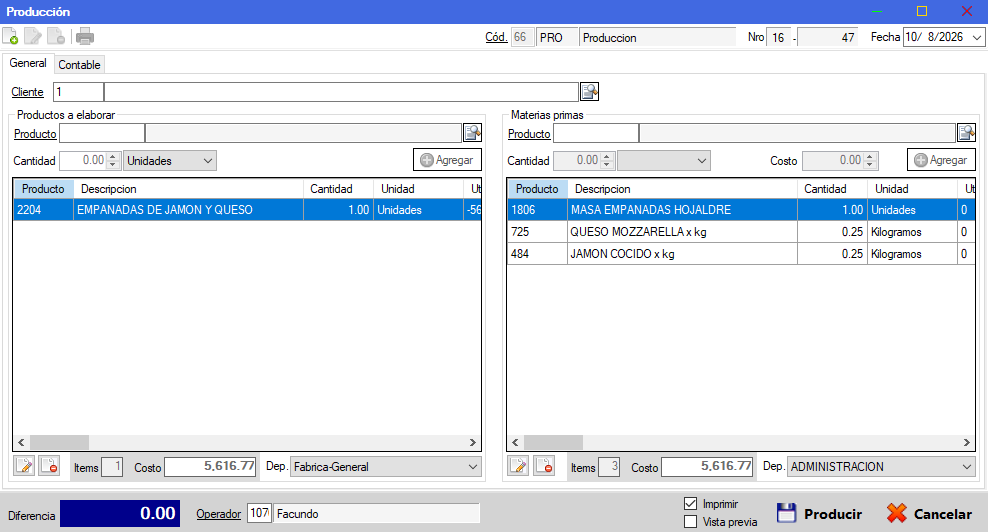This screenshot has width=988, height=532.
Task: Click the Cliente link label
Action: coord(27,92)
